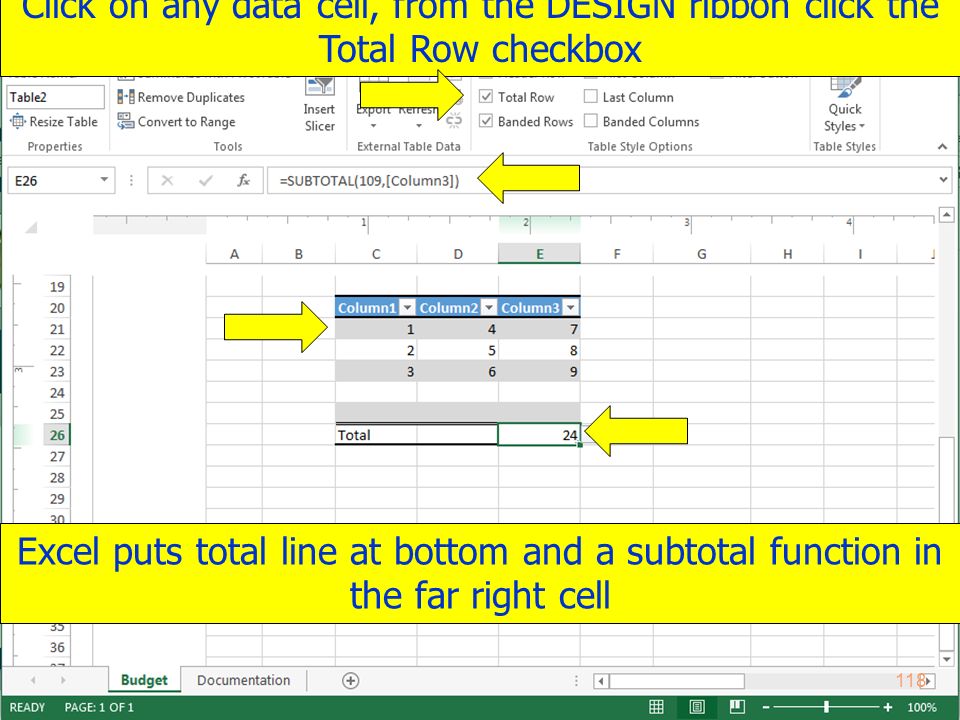Click the horizontal scrollbar left arrow

pos(601,681)
